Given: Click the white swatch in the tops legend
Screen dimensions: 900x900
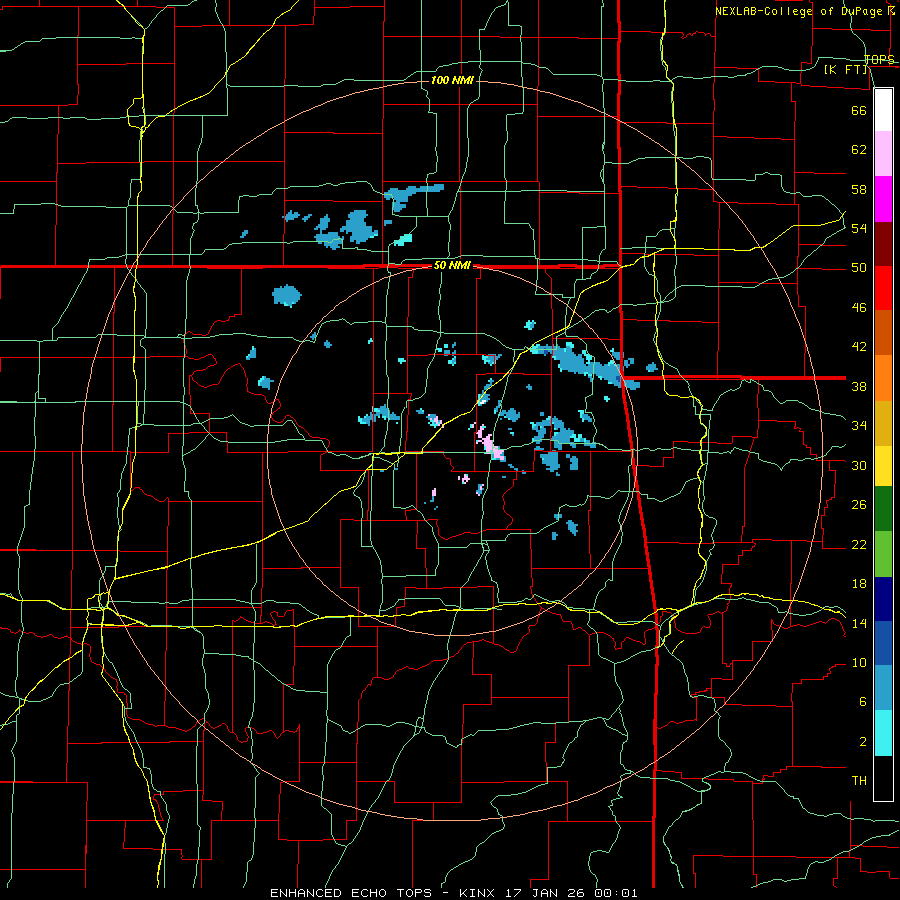Looking at the screenshot, I should [883, 110].
